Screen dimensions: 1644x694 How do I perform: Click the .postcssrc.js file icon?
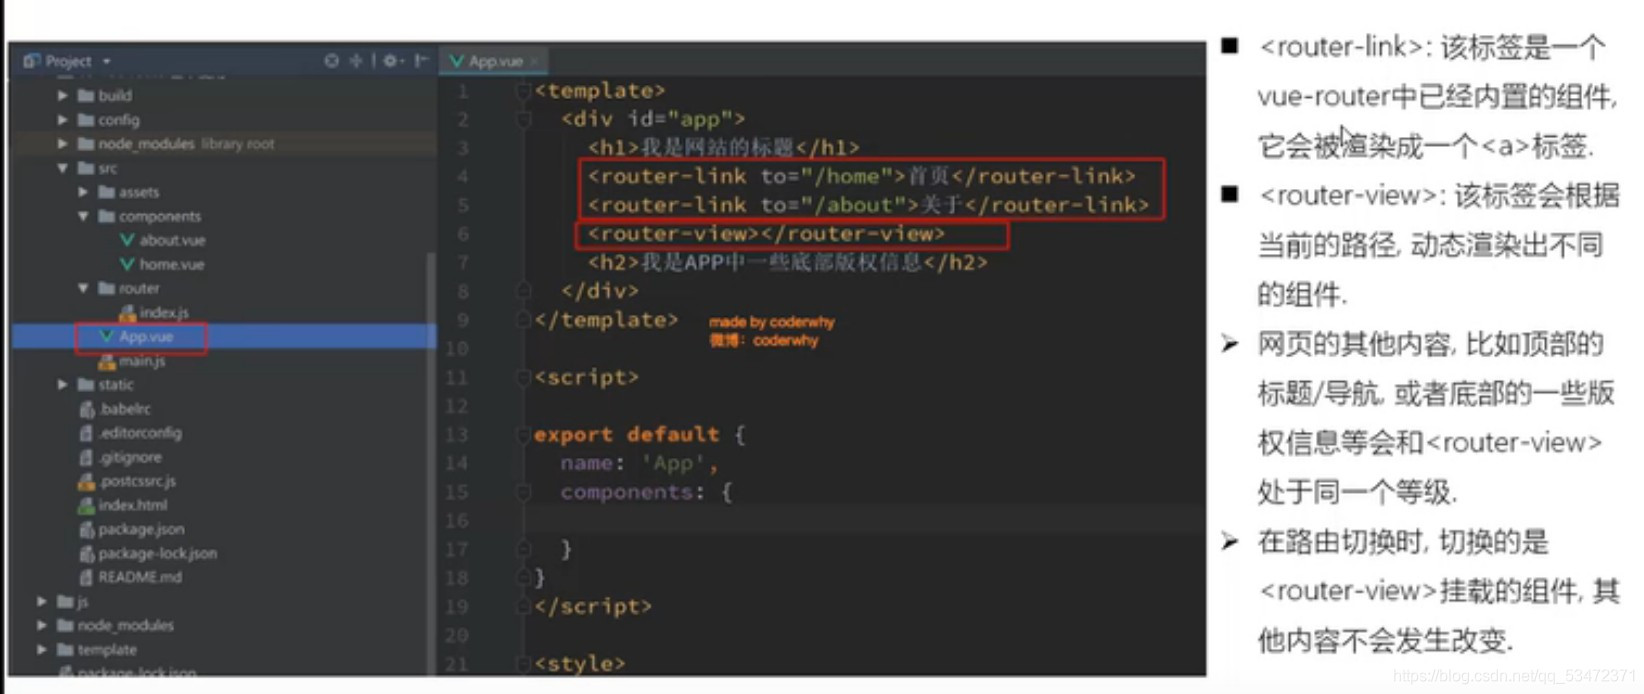click(87, 481)
